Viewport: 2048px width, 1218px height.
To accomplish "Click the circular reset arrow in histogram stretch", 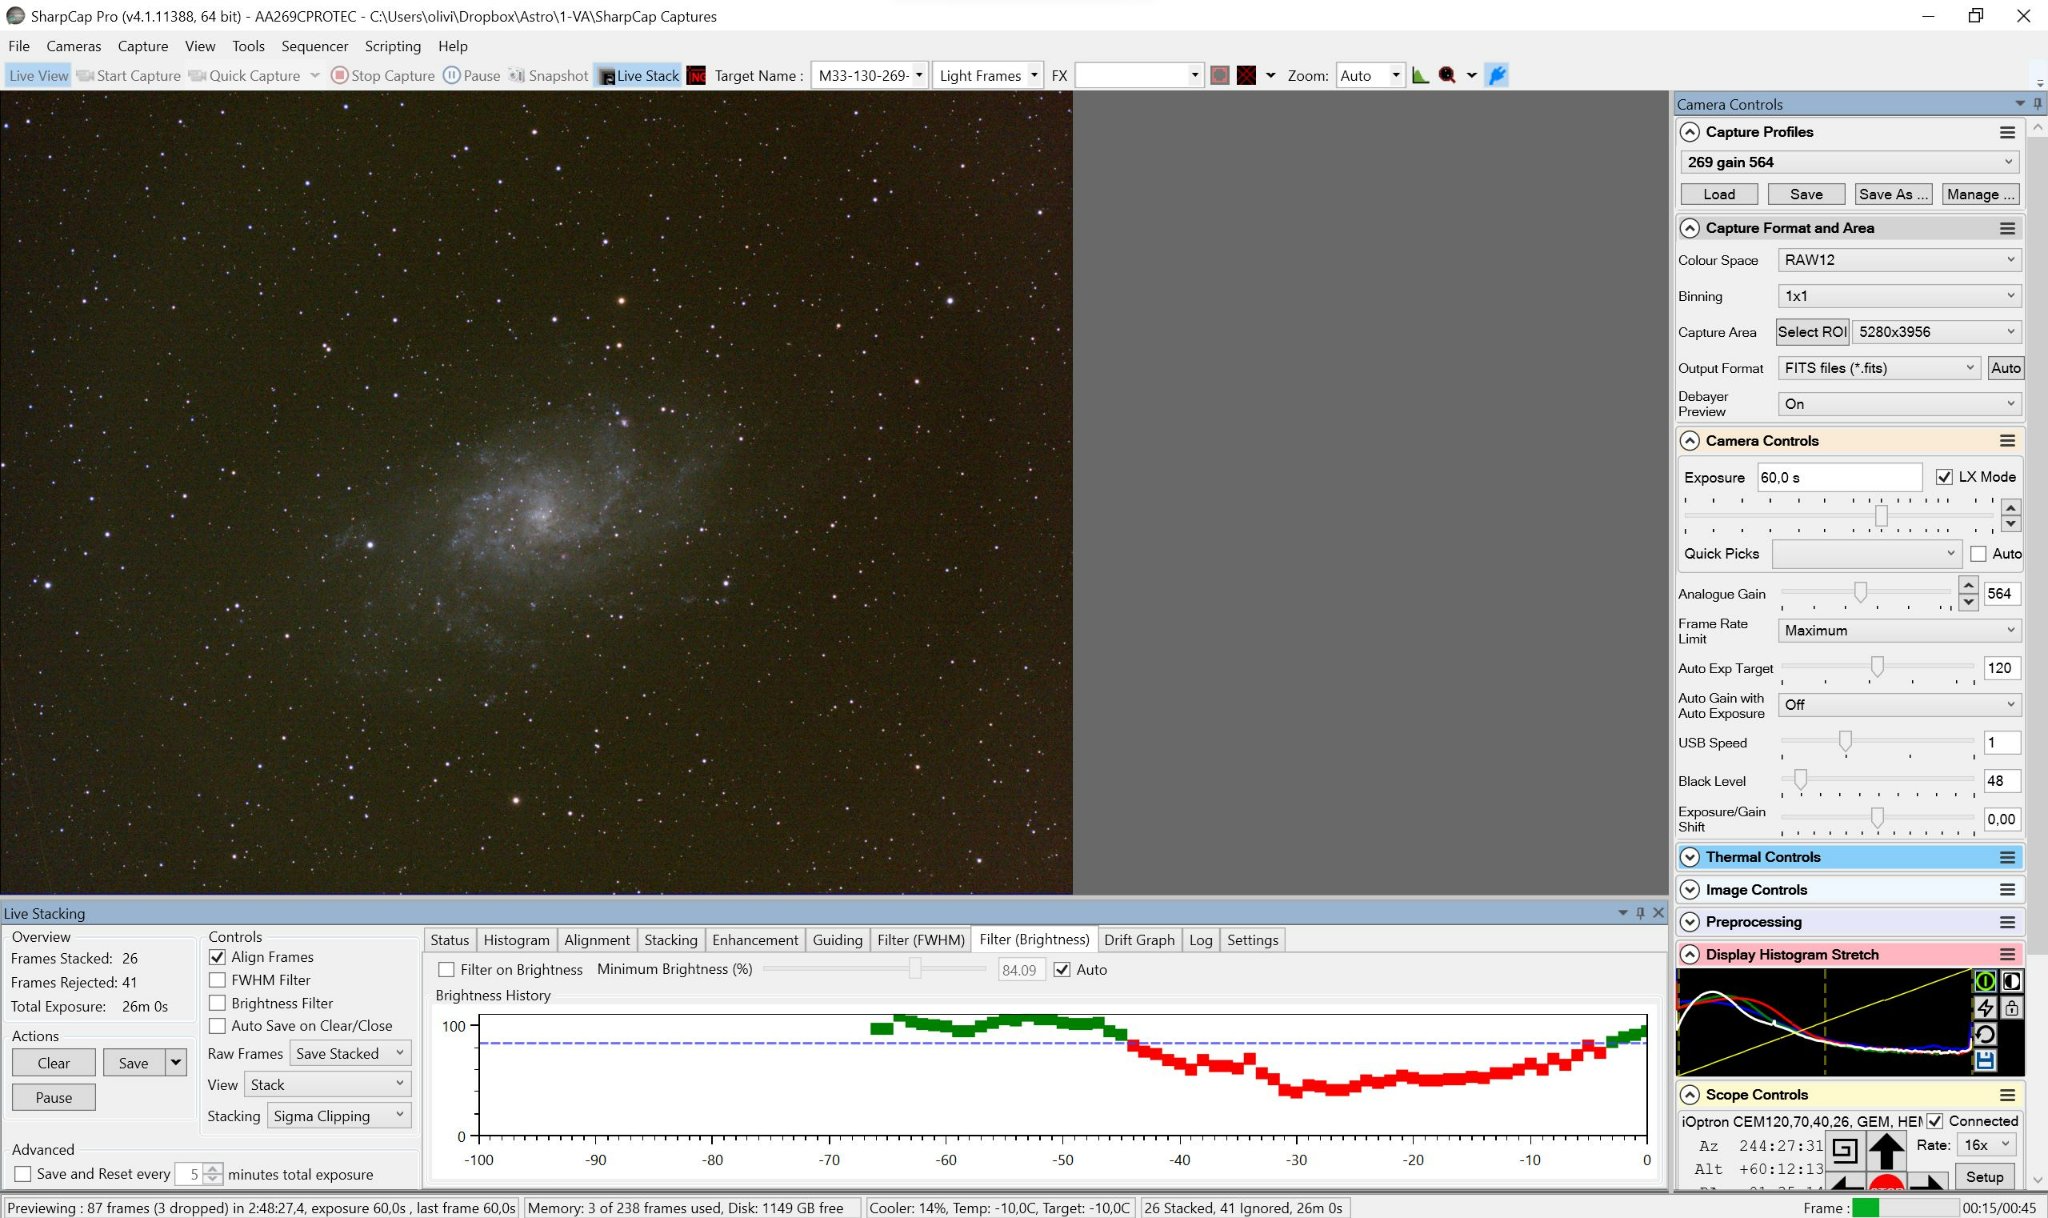I will coord(1985,1034).
